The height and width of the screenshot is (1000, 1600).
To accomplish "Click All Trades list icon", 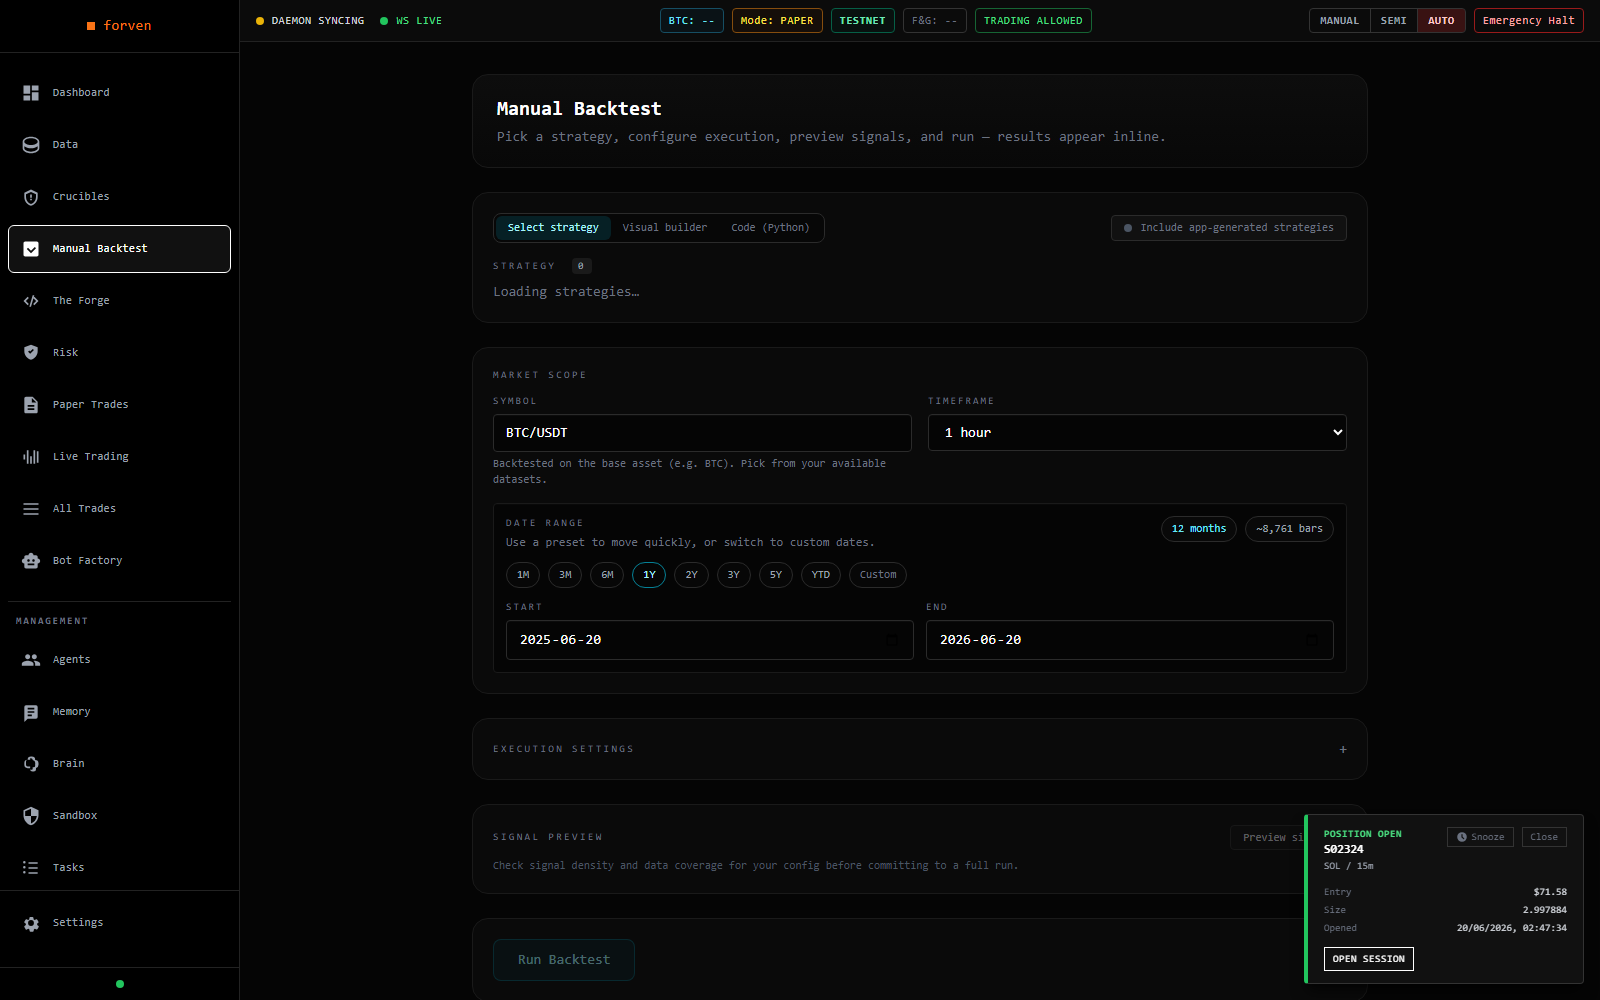I will pyautogui.click(x=31, y=509).
